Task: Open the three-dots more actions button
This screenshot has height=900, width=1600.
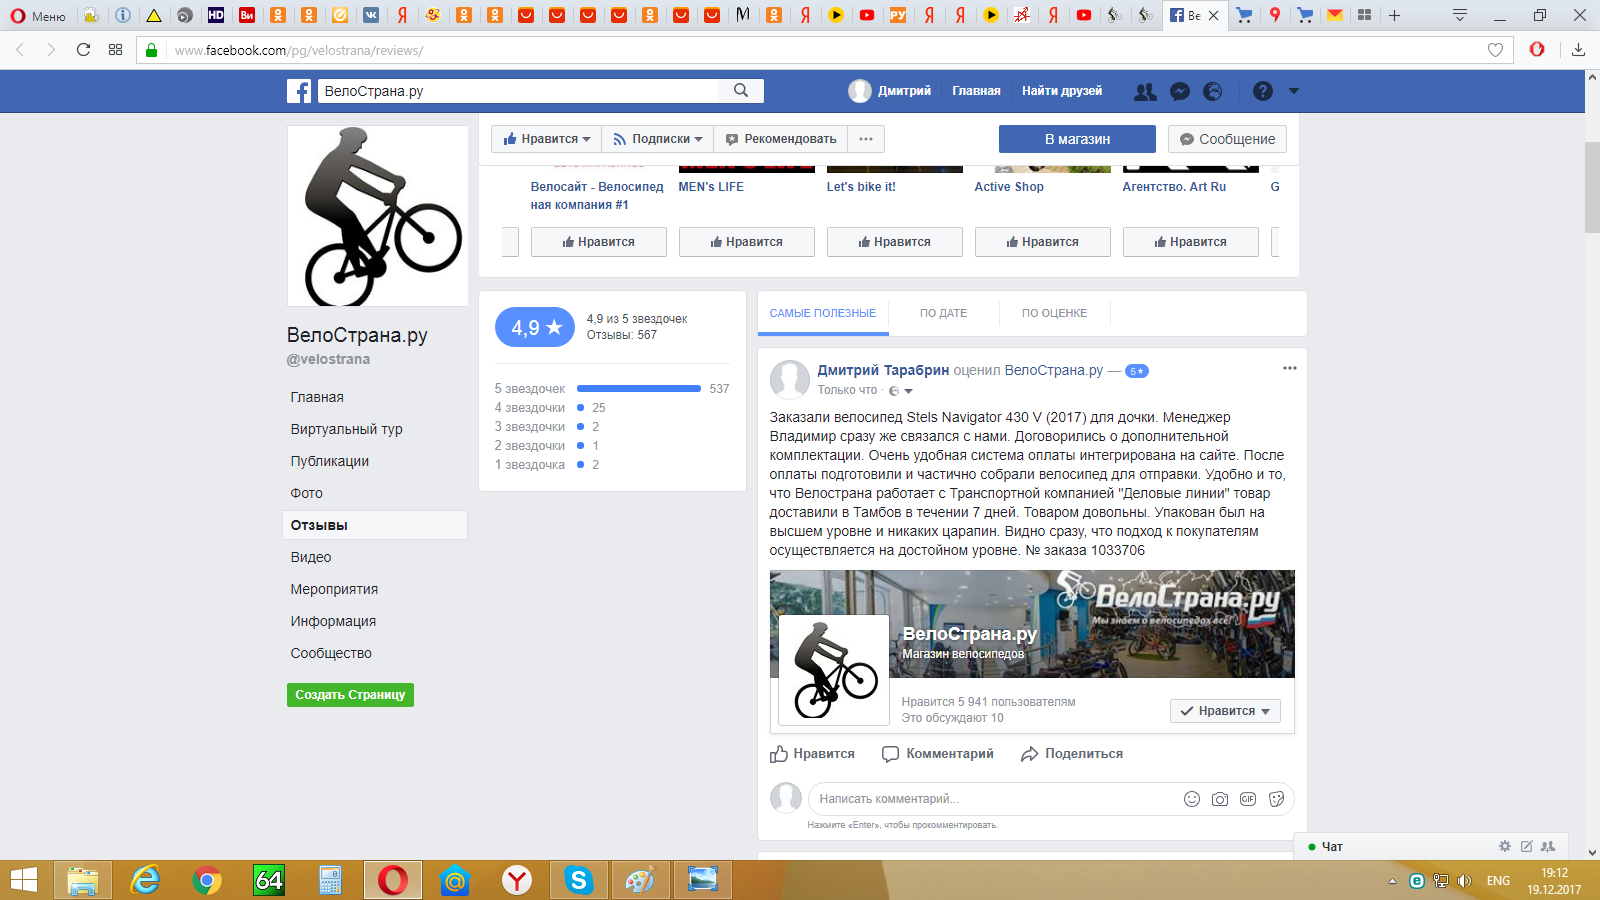Action: pos(866,139)
